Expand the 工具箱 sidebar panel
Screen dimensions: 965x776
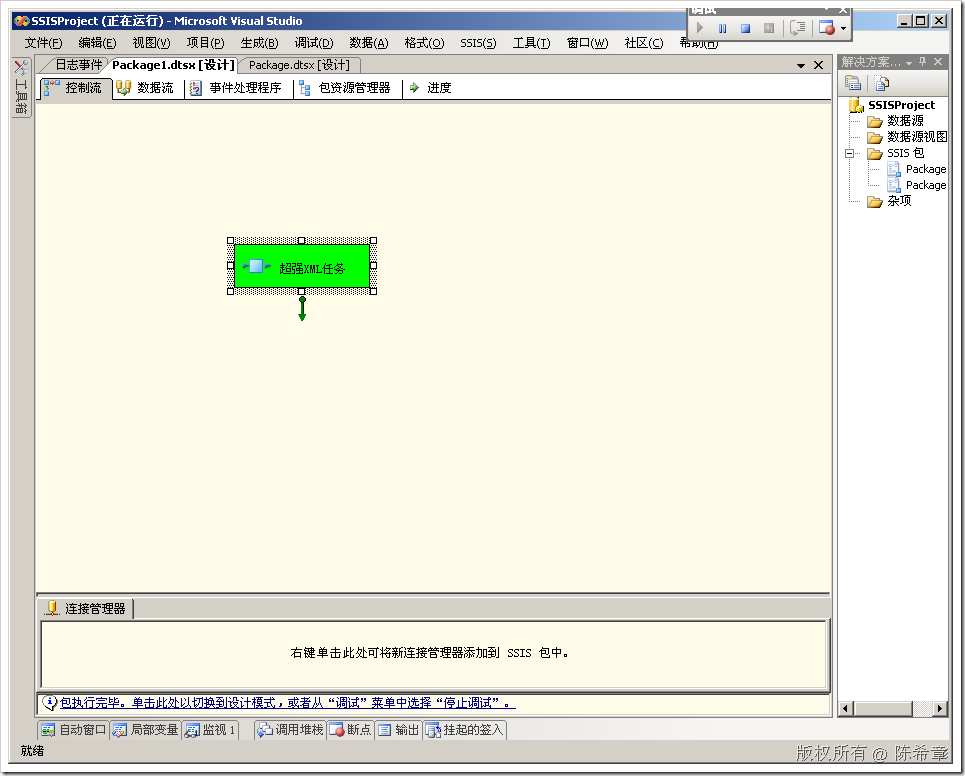(21, 87)
